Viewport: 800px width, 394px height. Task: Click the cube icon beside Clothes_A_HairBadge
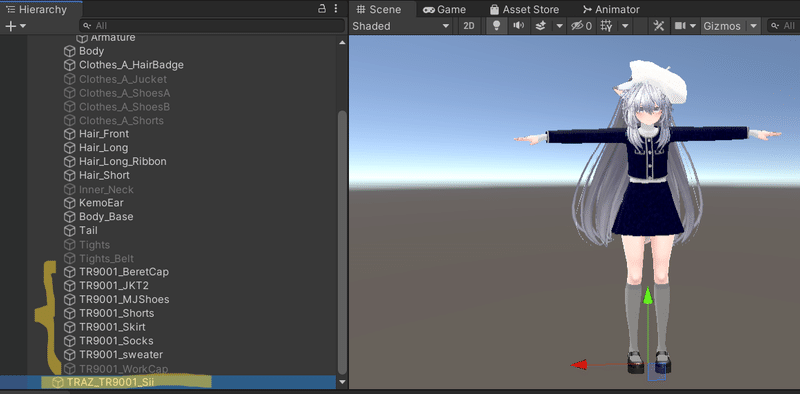pyautogui.click(x=69, y=65)
